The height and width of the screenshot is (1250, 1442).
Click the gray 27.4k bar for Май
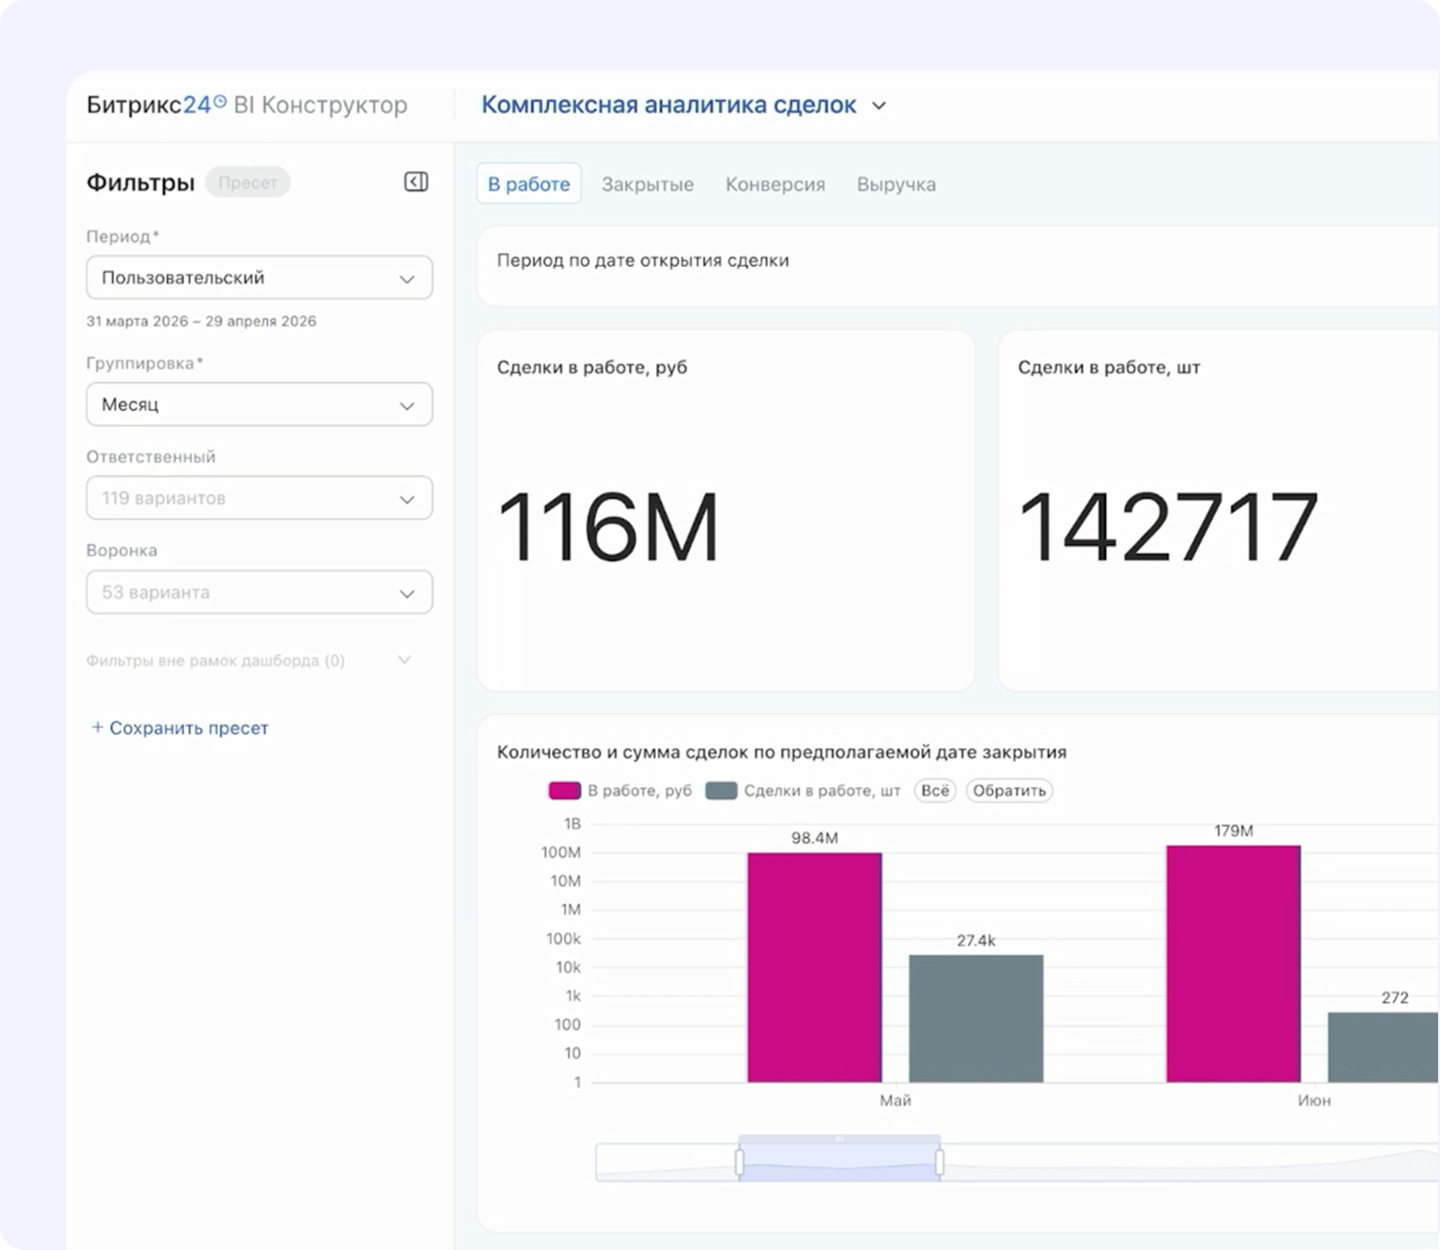tap(976, 1018)
